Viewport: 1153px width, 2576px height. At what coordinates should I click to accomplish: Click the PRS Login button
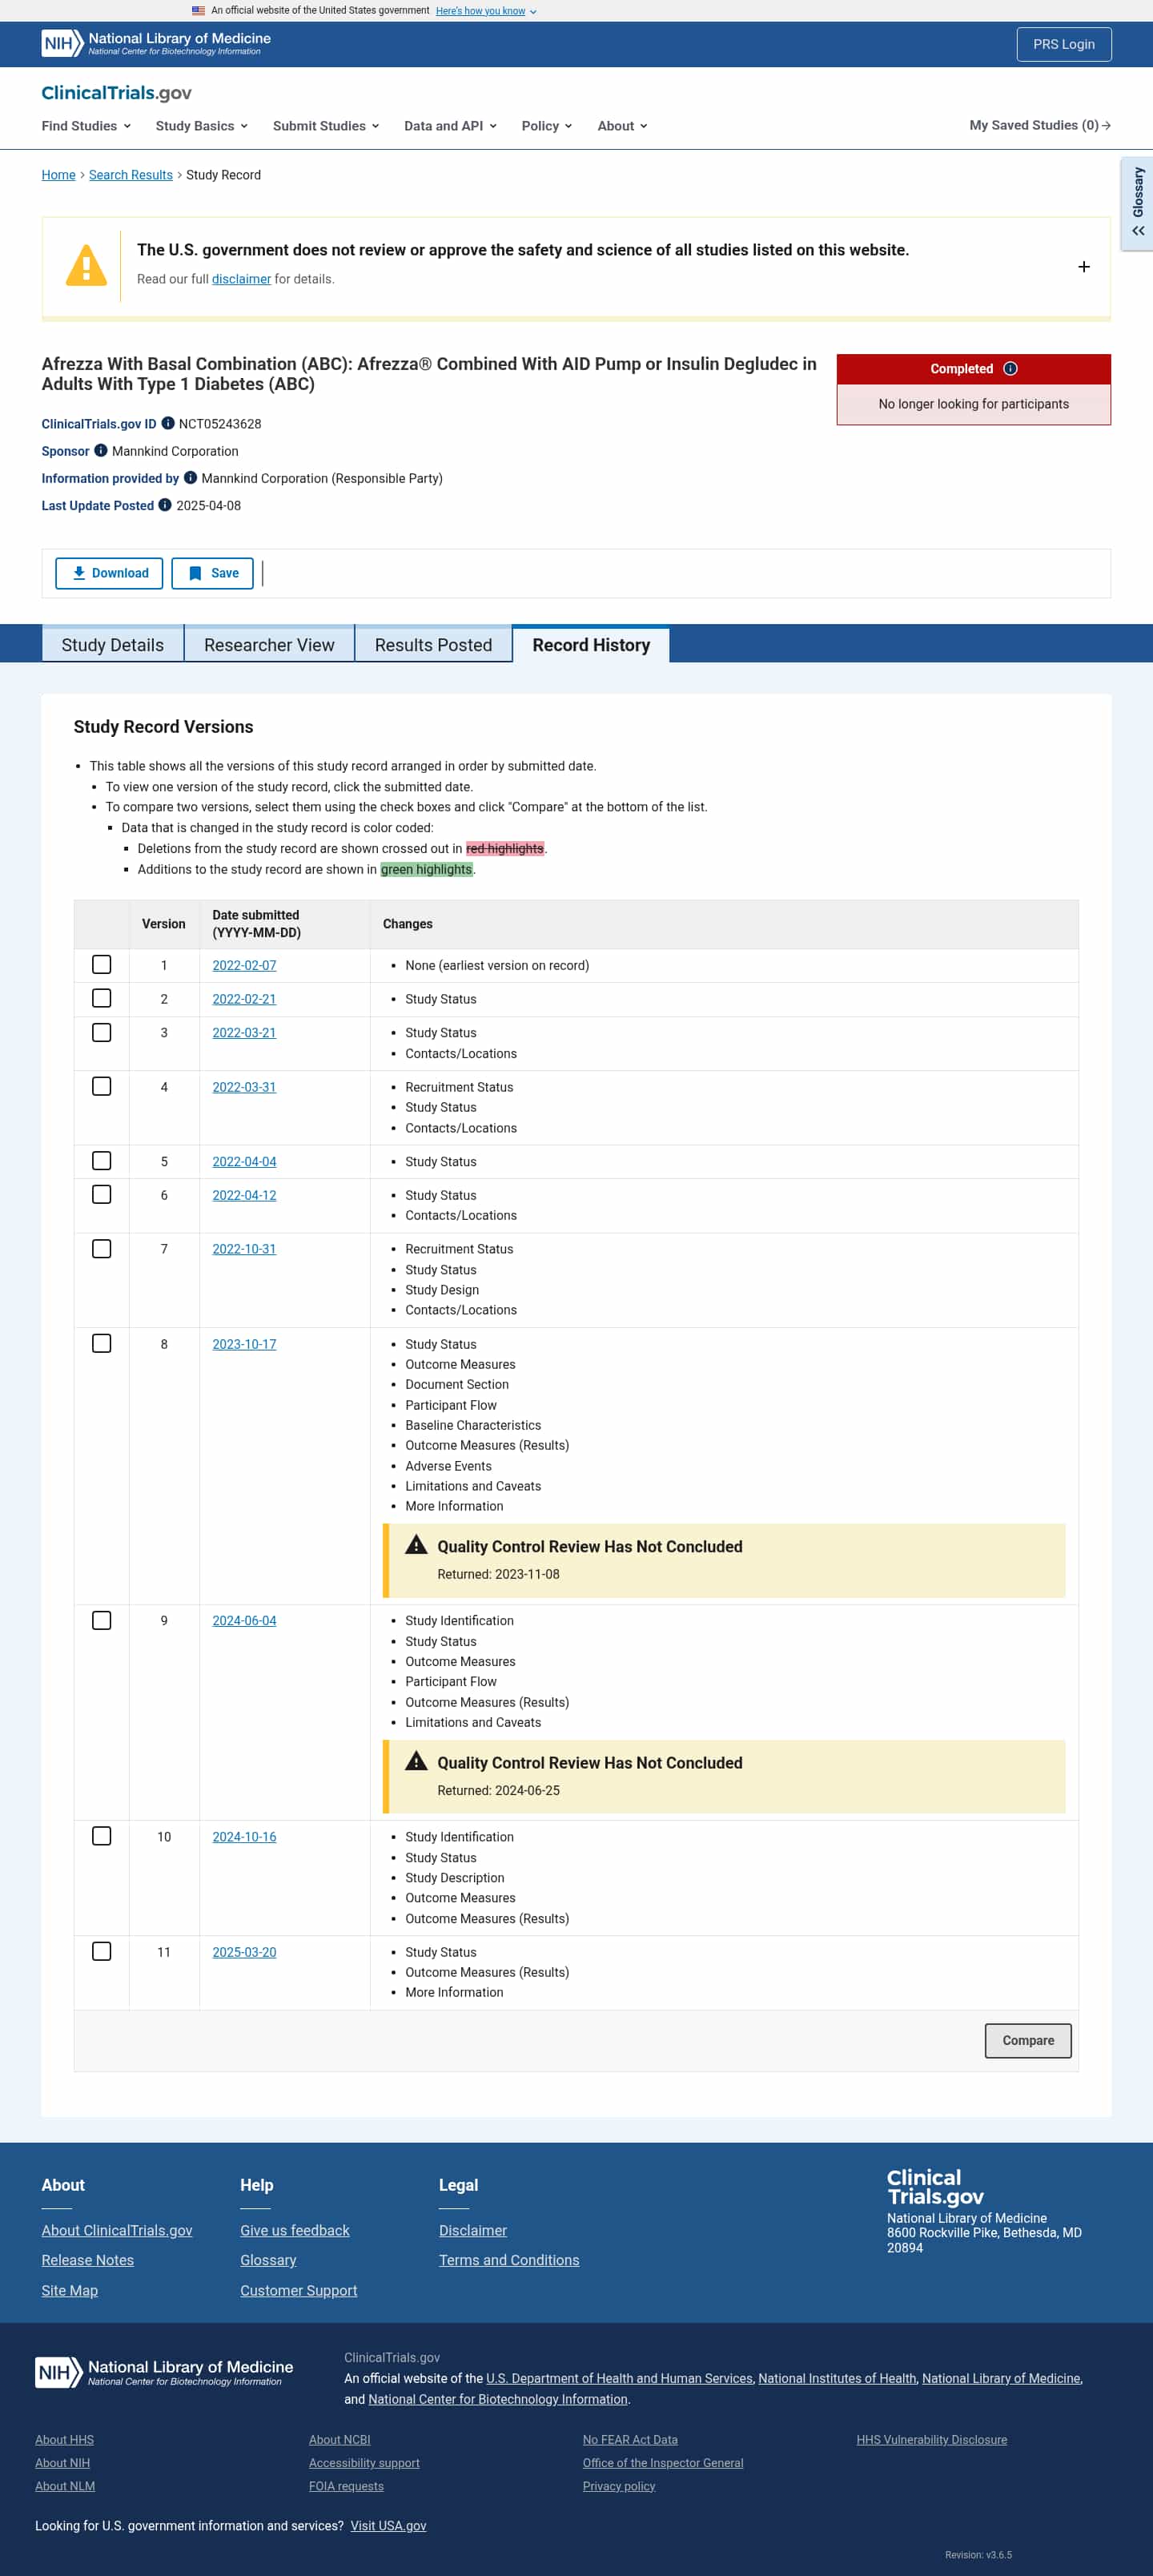[x=1063, y=44]
